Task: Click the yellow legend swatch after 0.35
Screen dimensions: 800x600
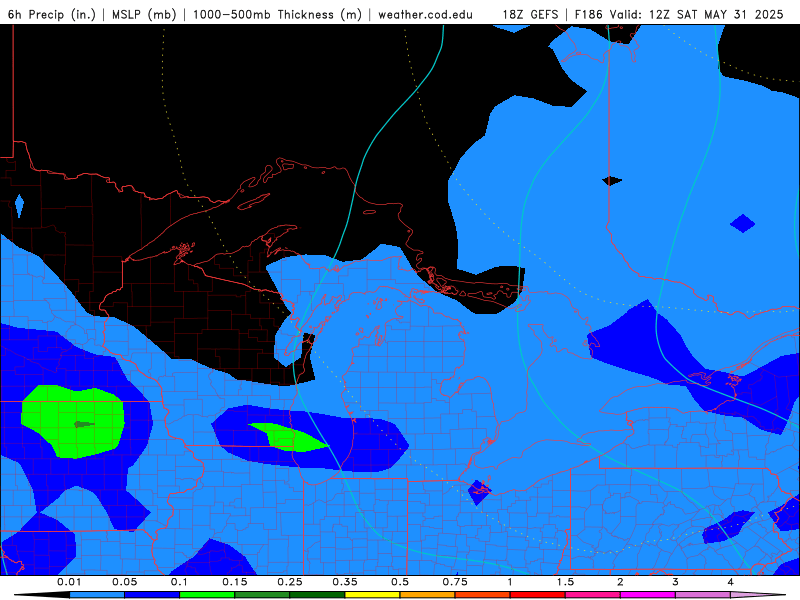Action: coord(372,595)
